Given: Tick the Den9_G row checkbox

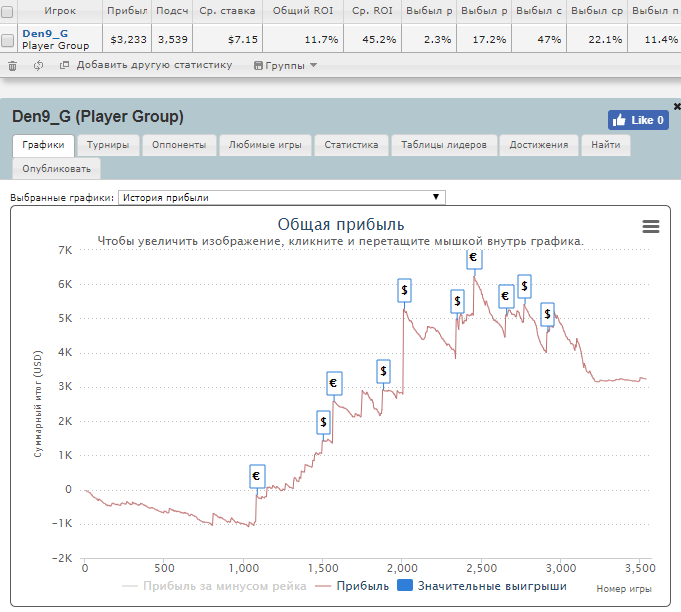Looking at the screenshot, I should pos(7,40).
